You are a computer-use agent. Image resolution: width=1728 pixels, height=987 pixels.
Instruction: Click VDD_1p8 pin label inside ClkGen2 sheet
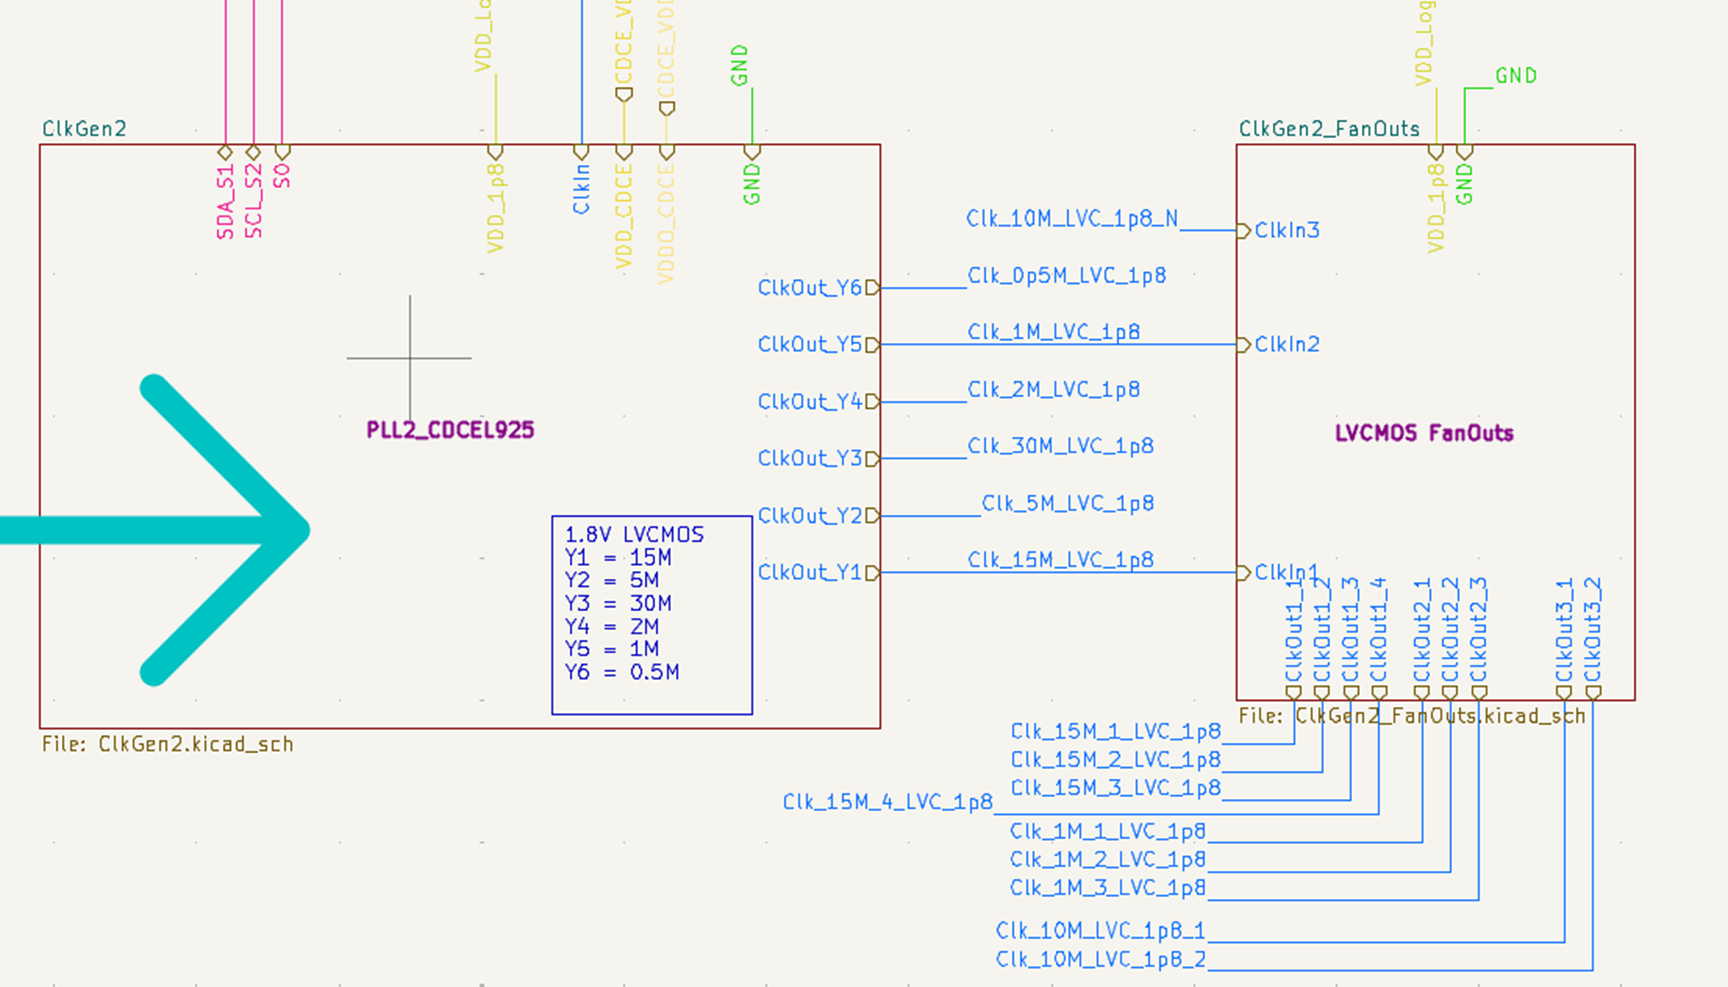coord(495,208)
